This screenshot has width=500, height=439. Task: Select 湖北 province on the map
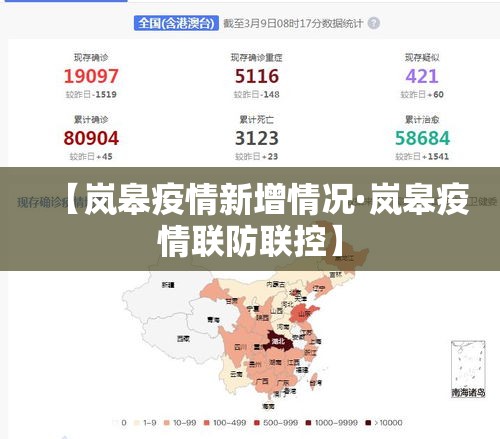pyautogui.click(x=278, y=341)
